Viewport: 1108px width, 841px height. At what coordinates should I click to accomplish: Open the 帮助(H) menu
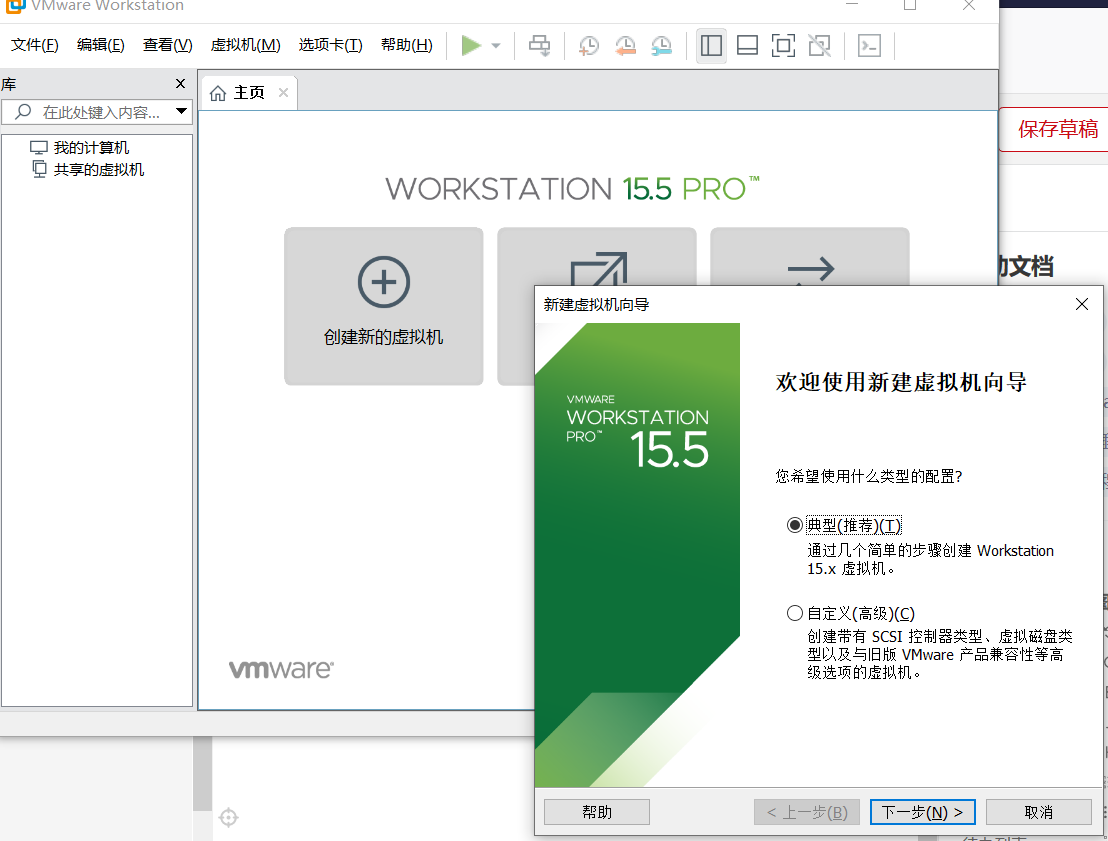(x=406, y=45)
